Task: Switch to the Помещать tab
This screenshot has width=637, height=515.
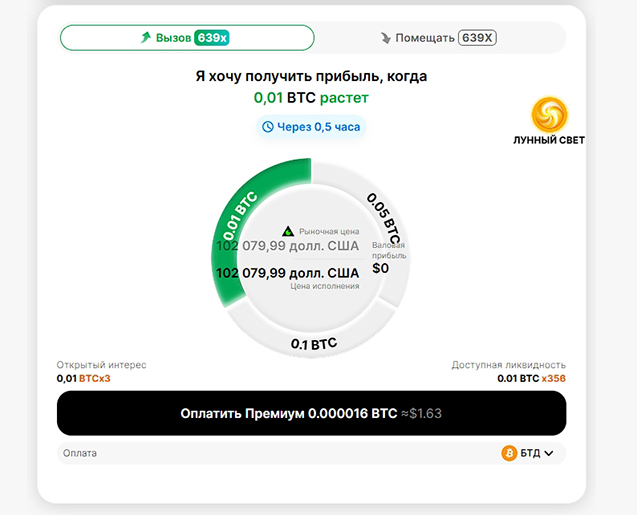Action: pyautogui.click(x=438, y=38)
